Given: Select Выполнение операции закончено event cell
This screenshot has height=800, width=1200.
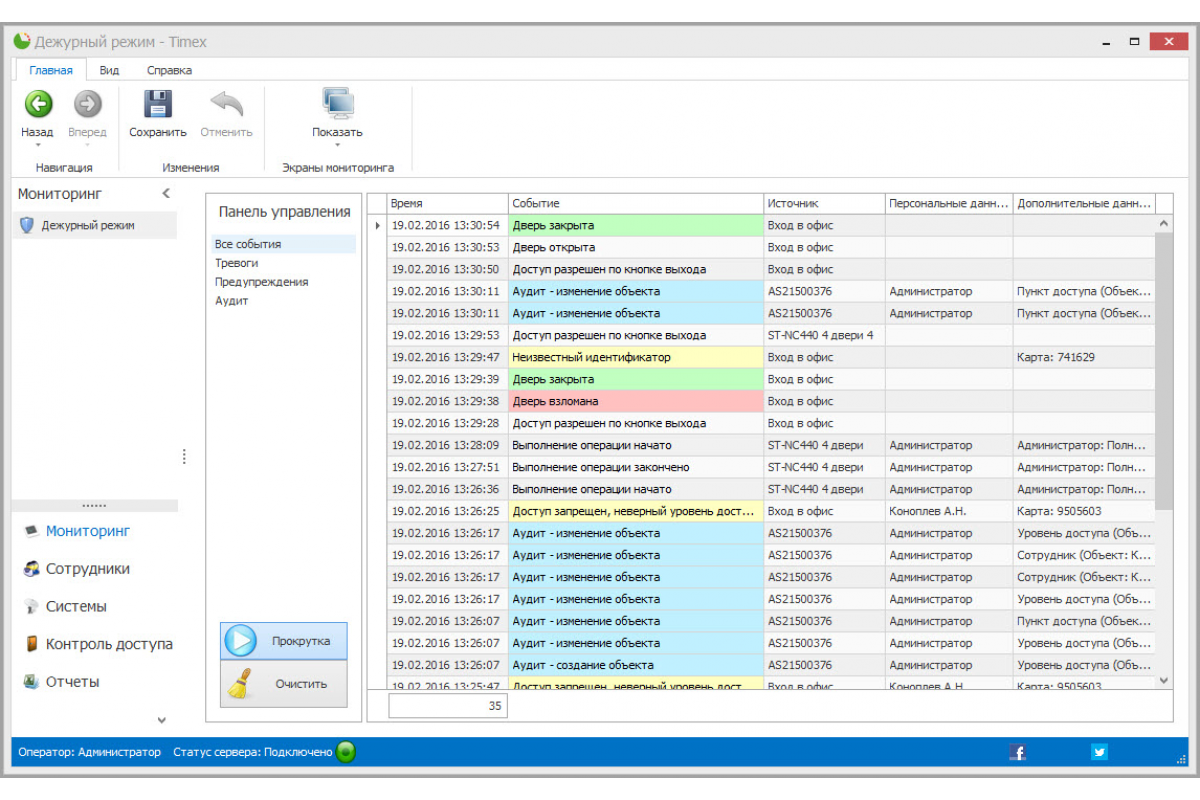Looking at the screenshot, I should click(x=636, y=467).
